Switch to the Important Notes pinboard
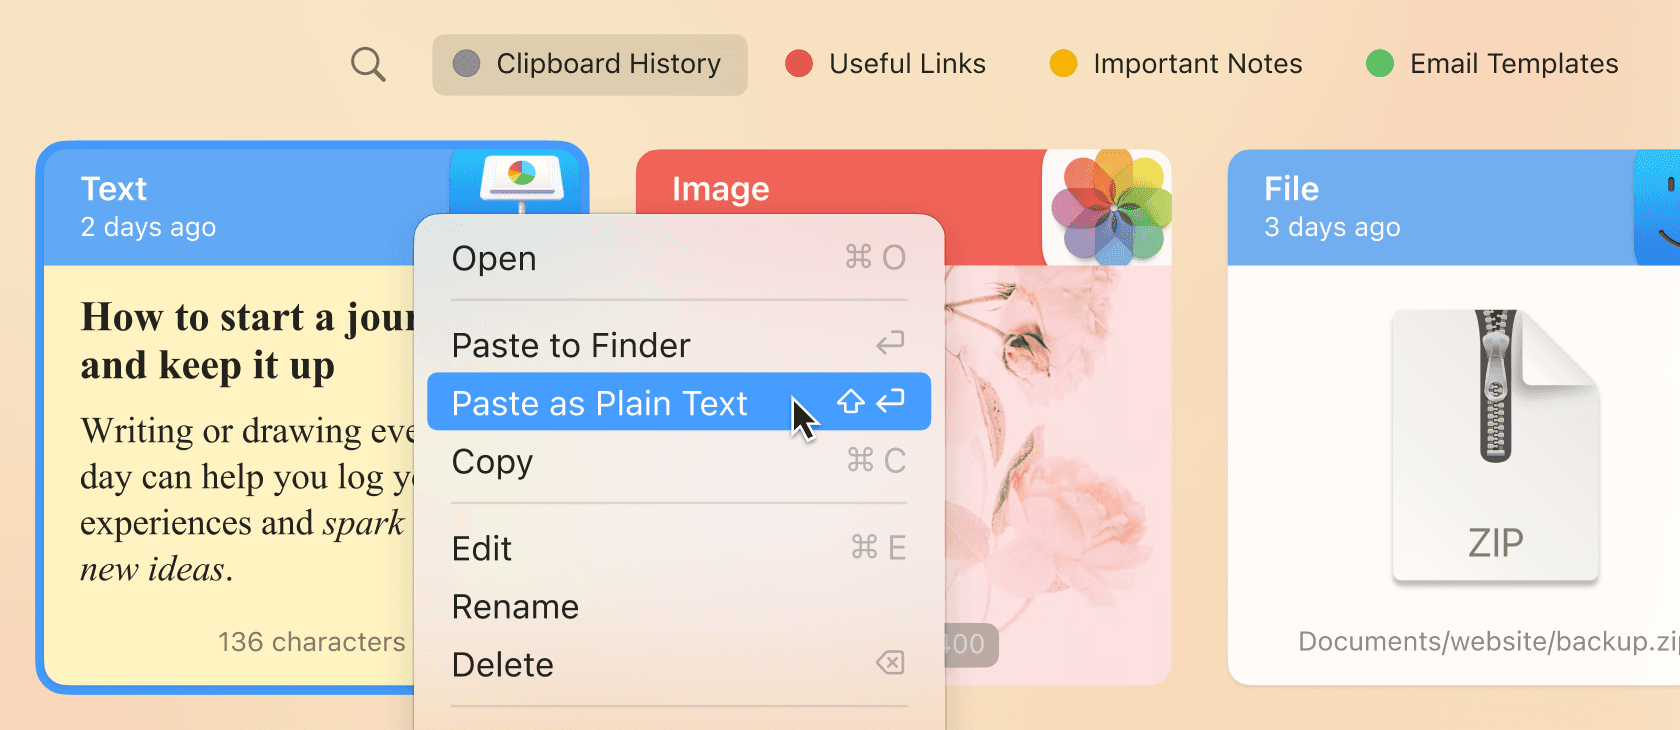Viewport: 1680px width, 730px height. [1197, 64]
